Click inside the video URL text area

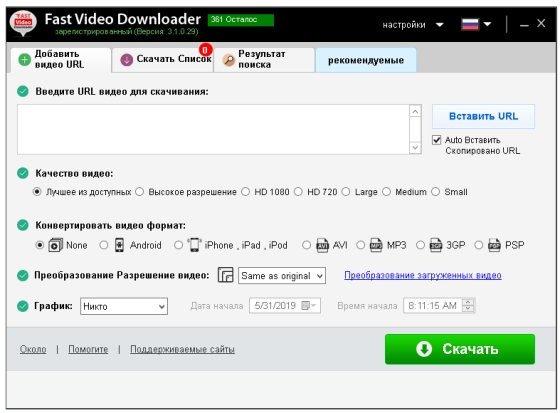point(213,129)
